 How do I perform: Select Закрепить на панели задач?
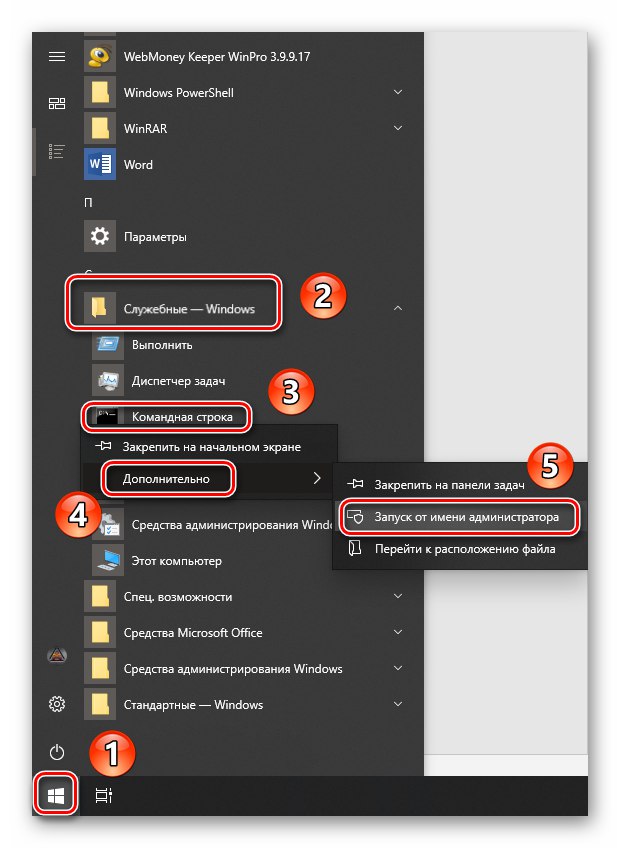460,485
